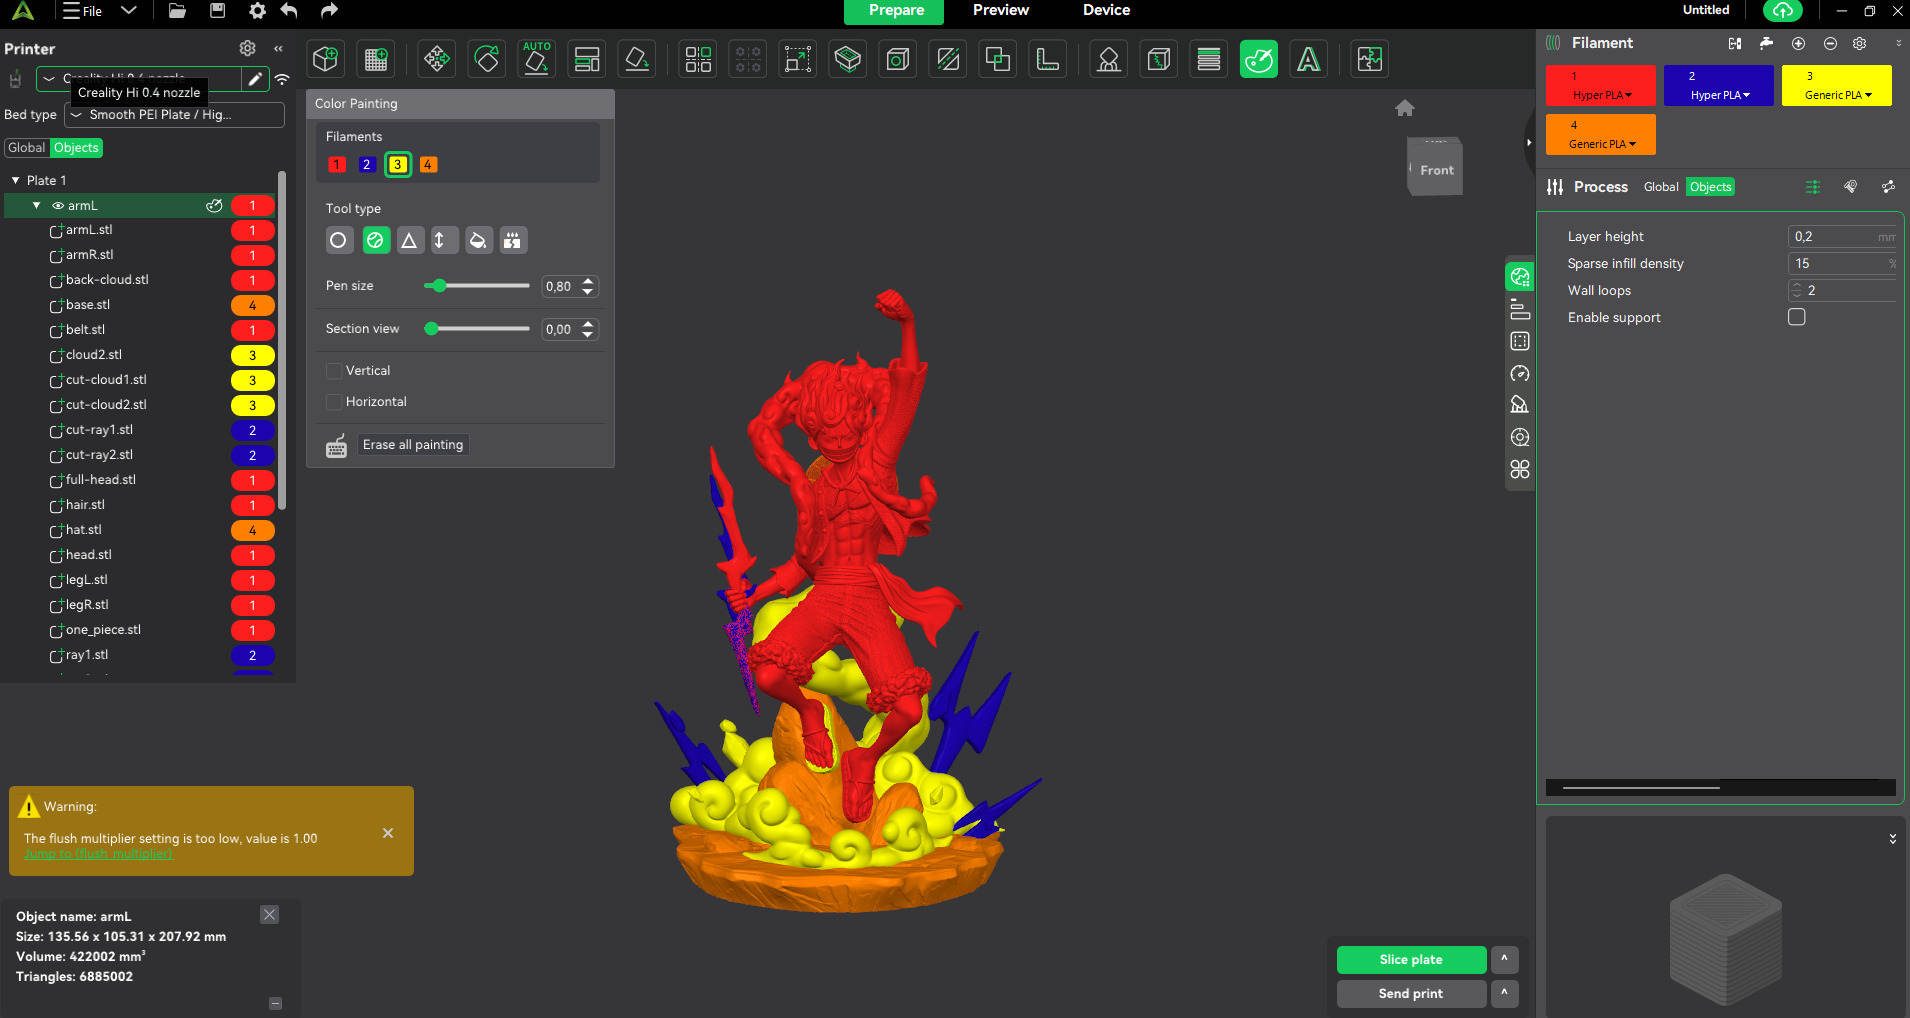This screenshot has width=1910, height=1018.
Task: Select the Lay on face tool
Action: pyautogui.click(x=637, y=59)
